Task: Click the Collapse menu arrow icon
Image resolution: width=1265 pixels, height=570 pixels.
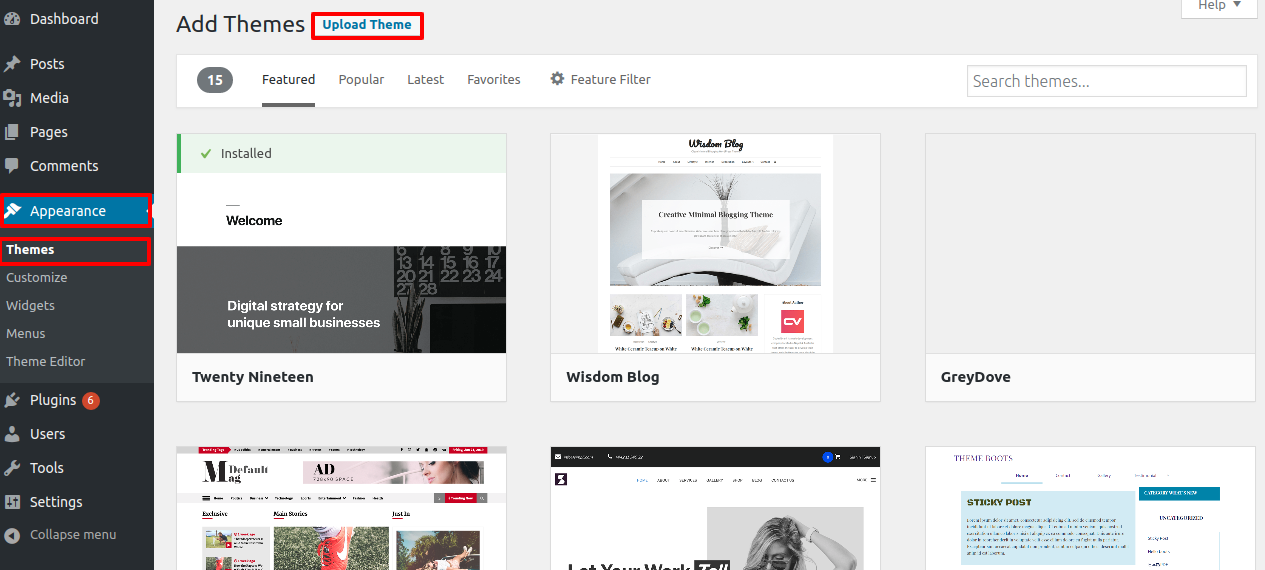Action: click(x=12, y=535)
